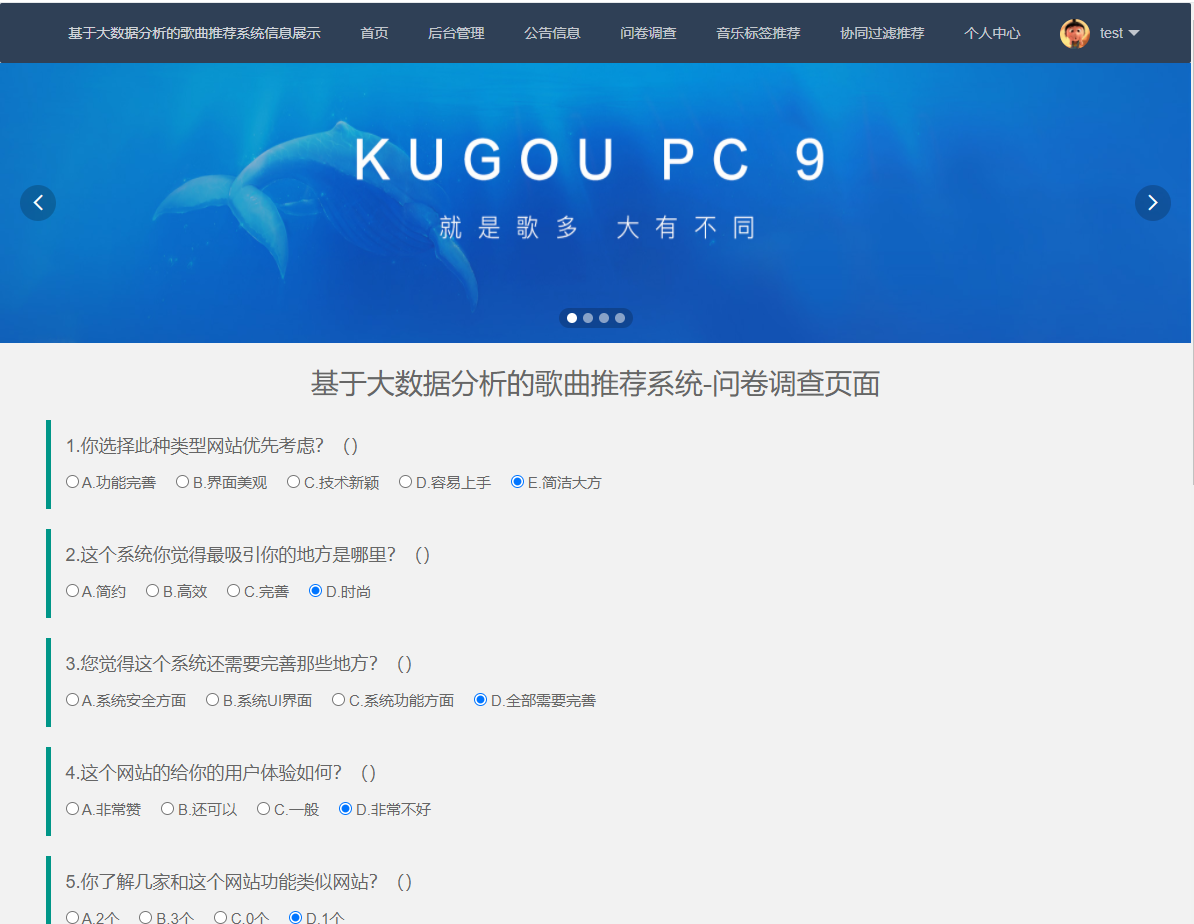The image size is (1194, 924).
Task: Click the next slide arrow on banner
Action: pos(1153,203)
